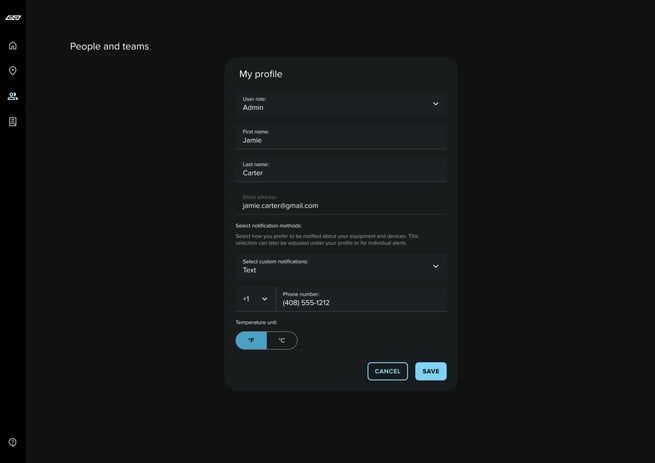Switch temperature unit to °F
This screenshot has width=655, height=463.
click(251, 341)
